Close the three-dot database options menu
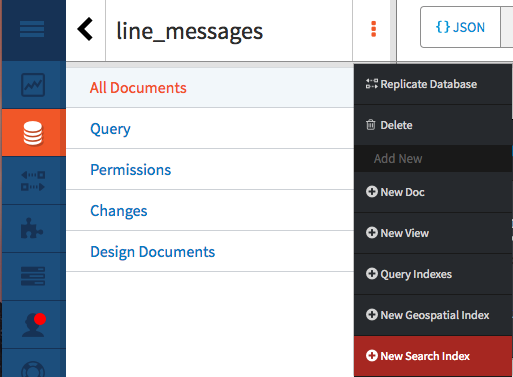513x377 pixels. point(373,29)
